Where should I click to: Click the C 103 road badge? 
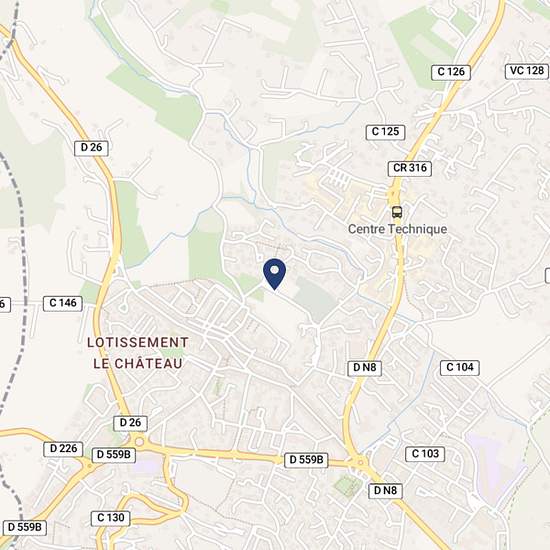click(425, 454)
